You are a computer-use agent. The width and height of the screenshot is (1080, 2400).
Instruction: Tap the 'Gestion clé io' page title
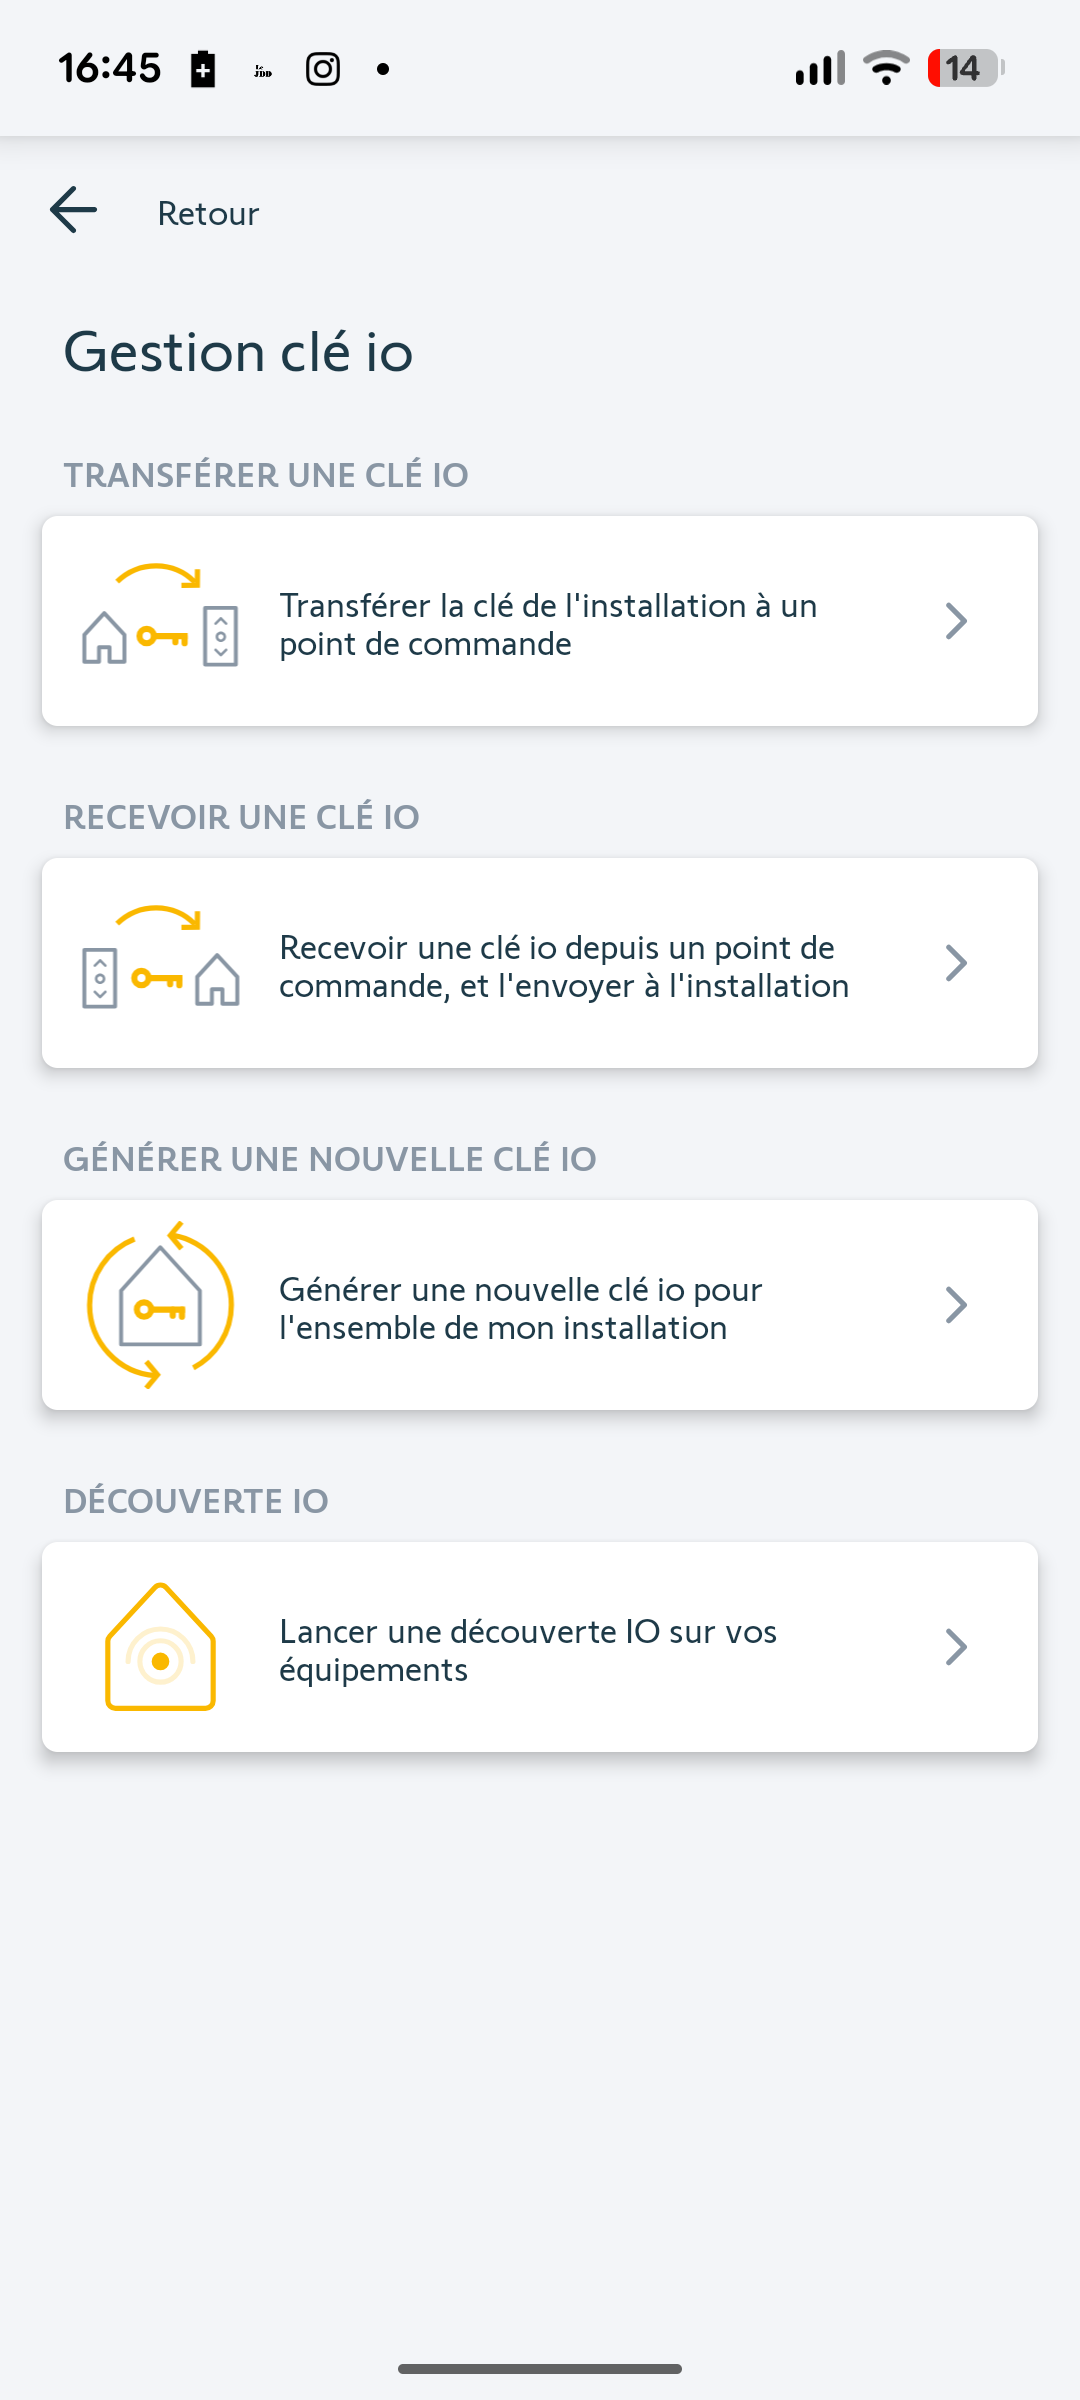point(238,352)
